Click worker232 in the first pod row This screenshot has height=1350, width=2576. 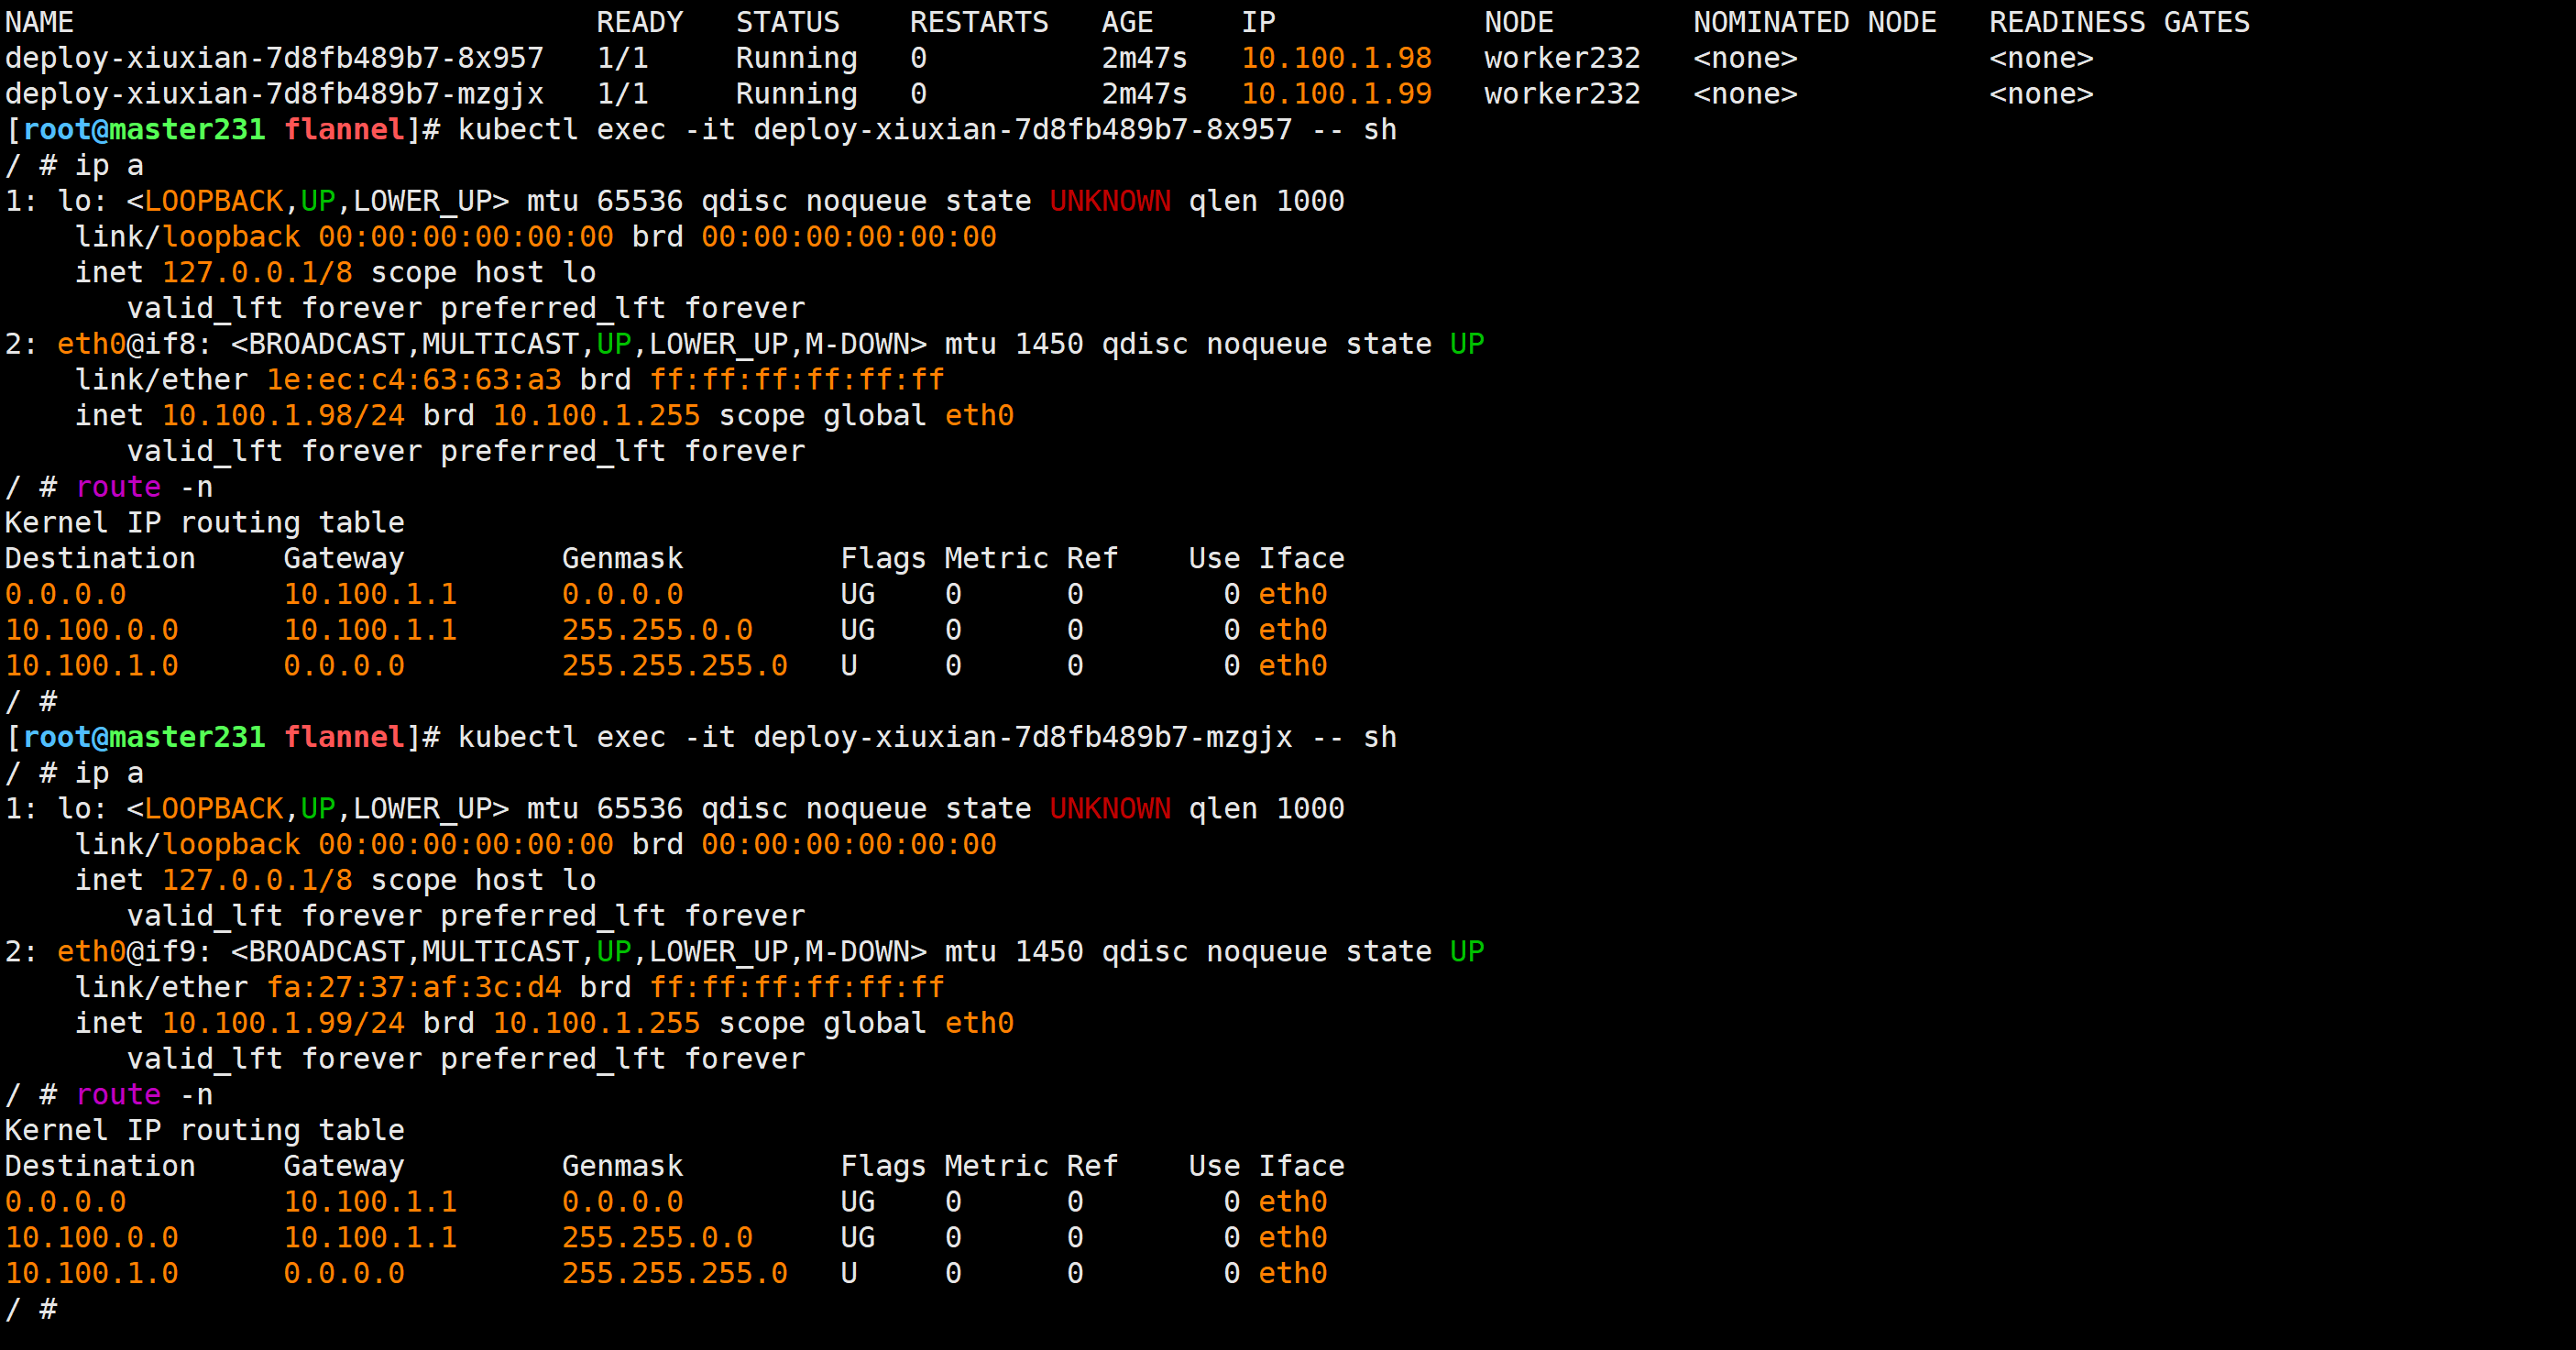pos(1562,58)
